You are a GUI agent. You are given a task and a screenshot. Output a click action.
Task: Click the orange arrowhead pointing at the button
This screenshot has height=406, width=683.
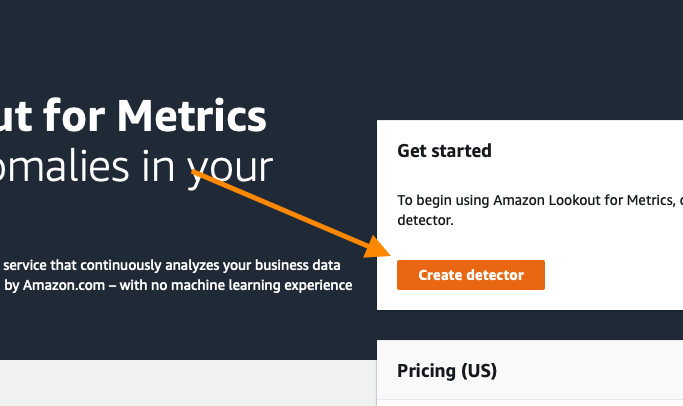(x=377, y=247)
